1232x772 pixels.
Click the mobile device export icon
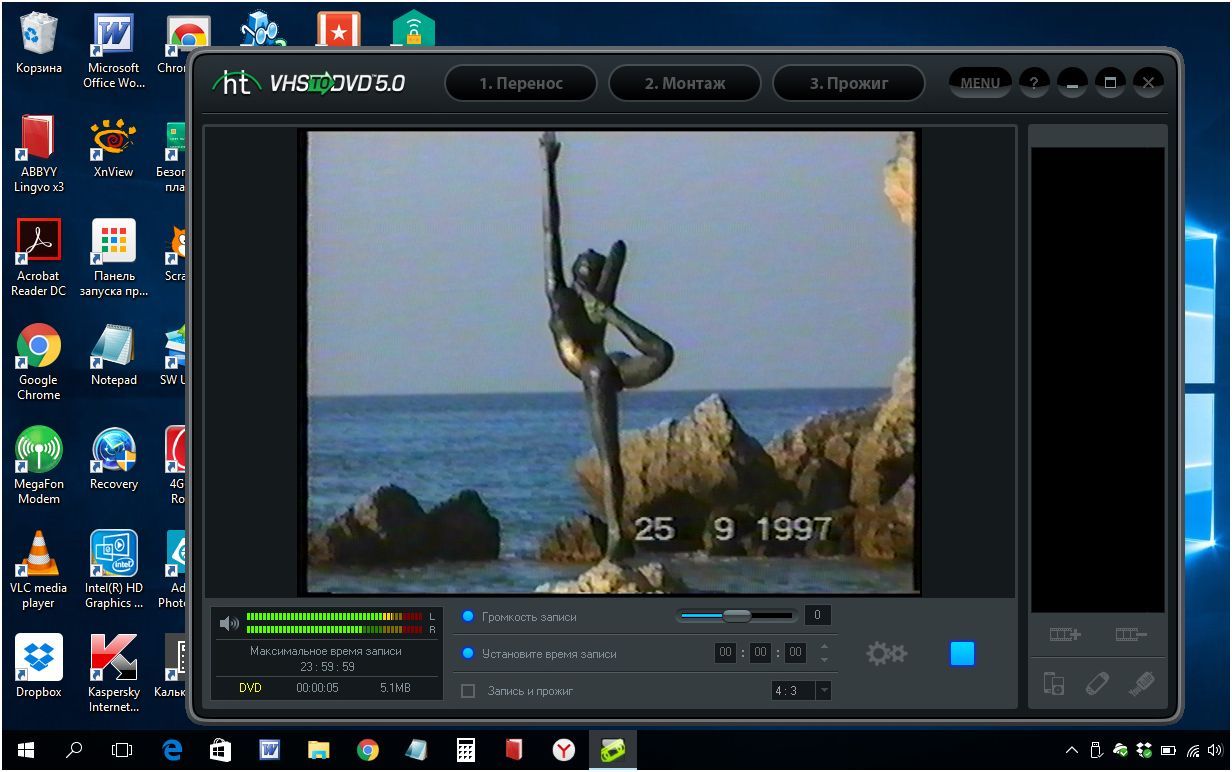click(x=1053, y=684)
